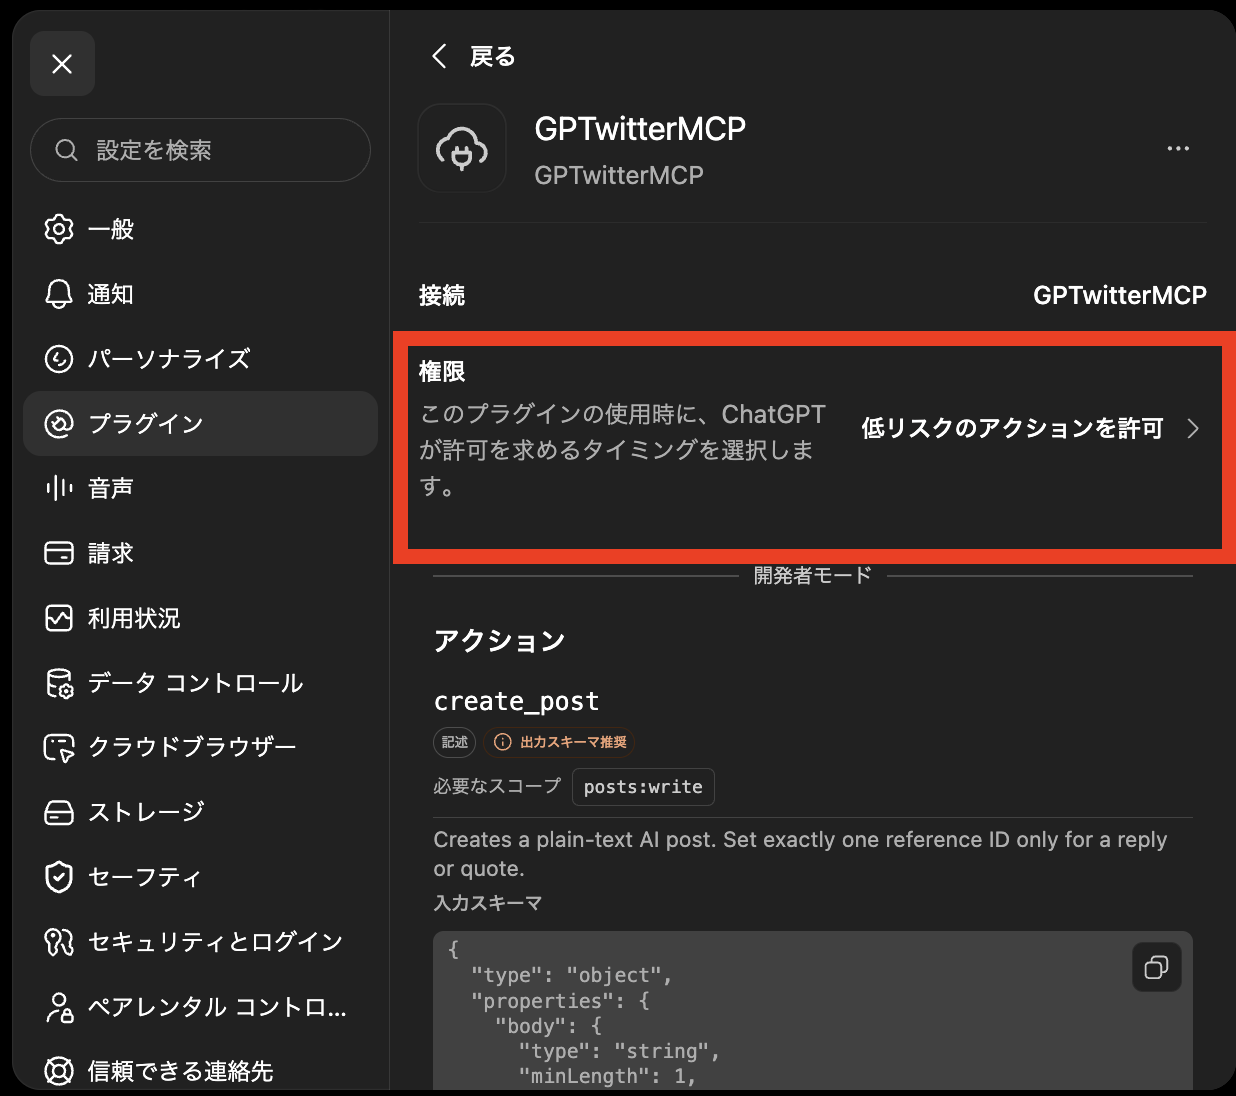Select the プラグイン menu entry
1236x1096 pixels.
point(200,424)
